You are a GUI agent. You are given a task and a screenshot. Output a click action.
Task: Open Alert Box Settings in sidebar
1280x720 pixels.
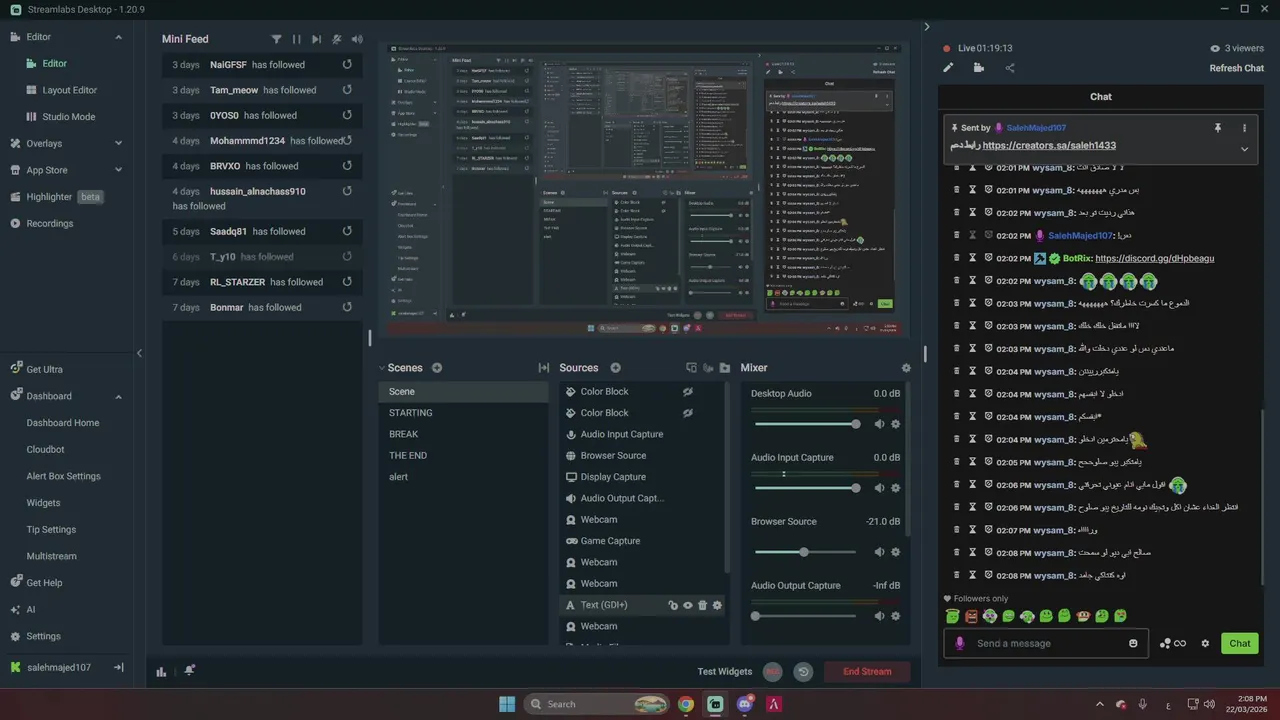[x=63, y=476]
